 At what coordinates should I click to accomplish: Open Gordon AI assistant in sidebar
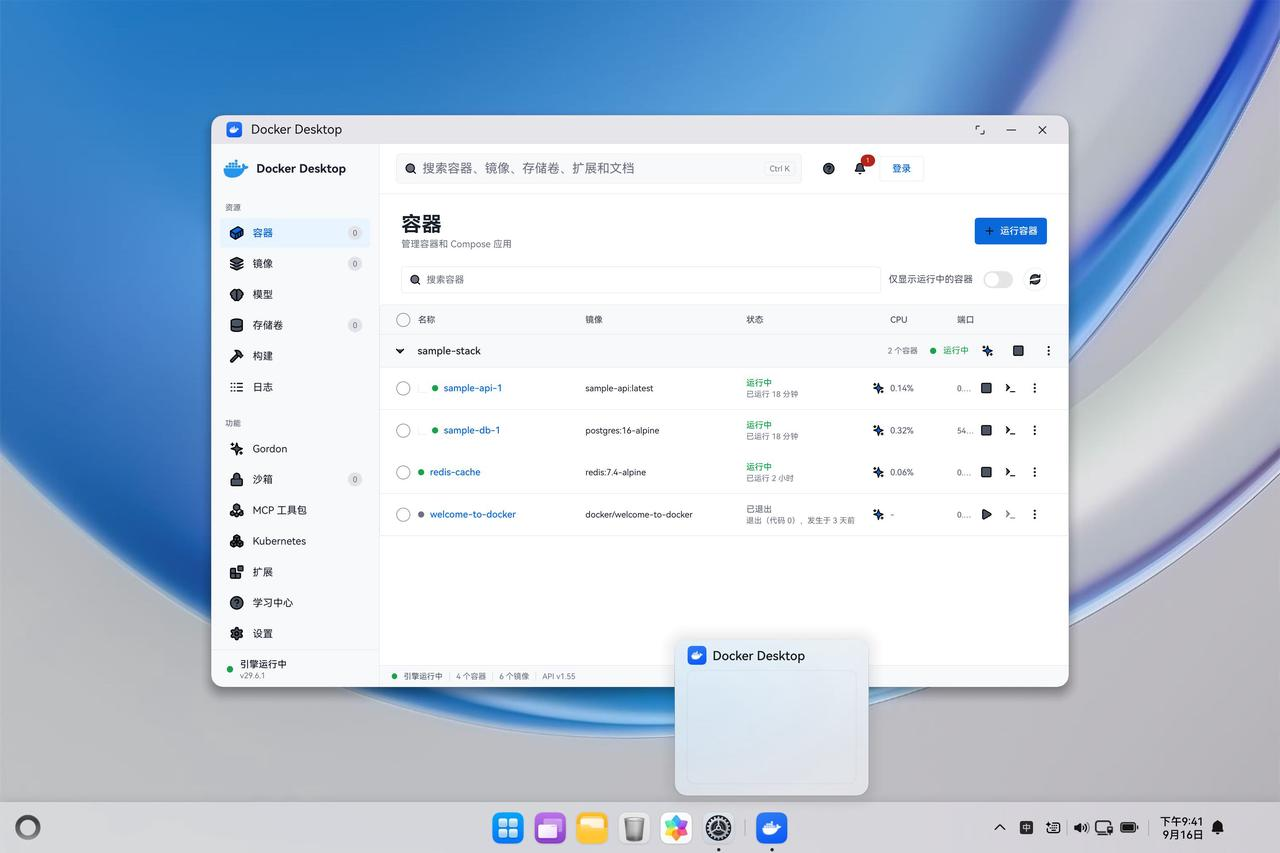point(295,449)
